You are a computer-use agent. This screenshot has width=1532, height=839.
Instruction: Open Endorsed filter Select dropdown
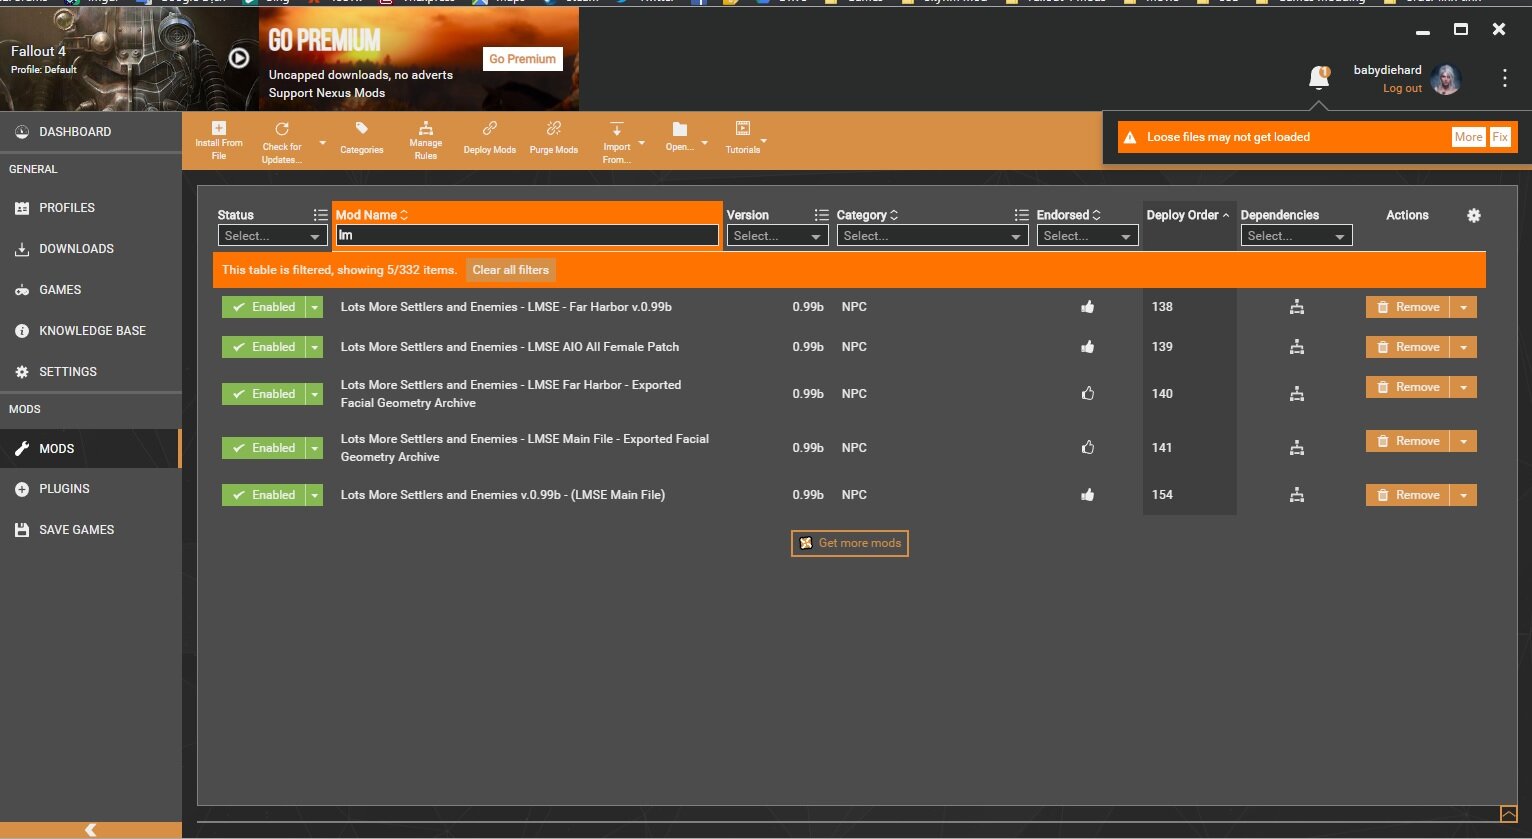coord(1087,236)
